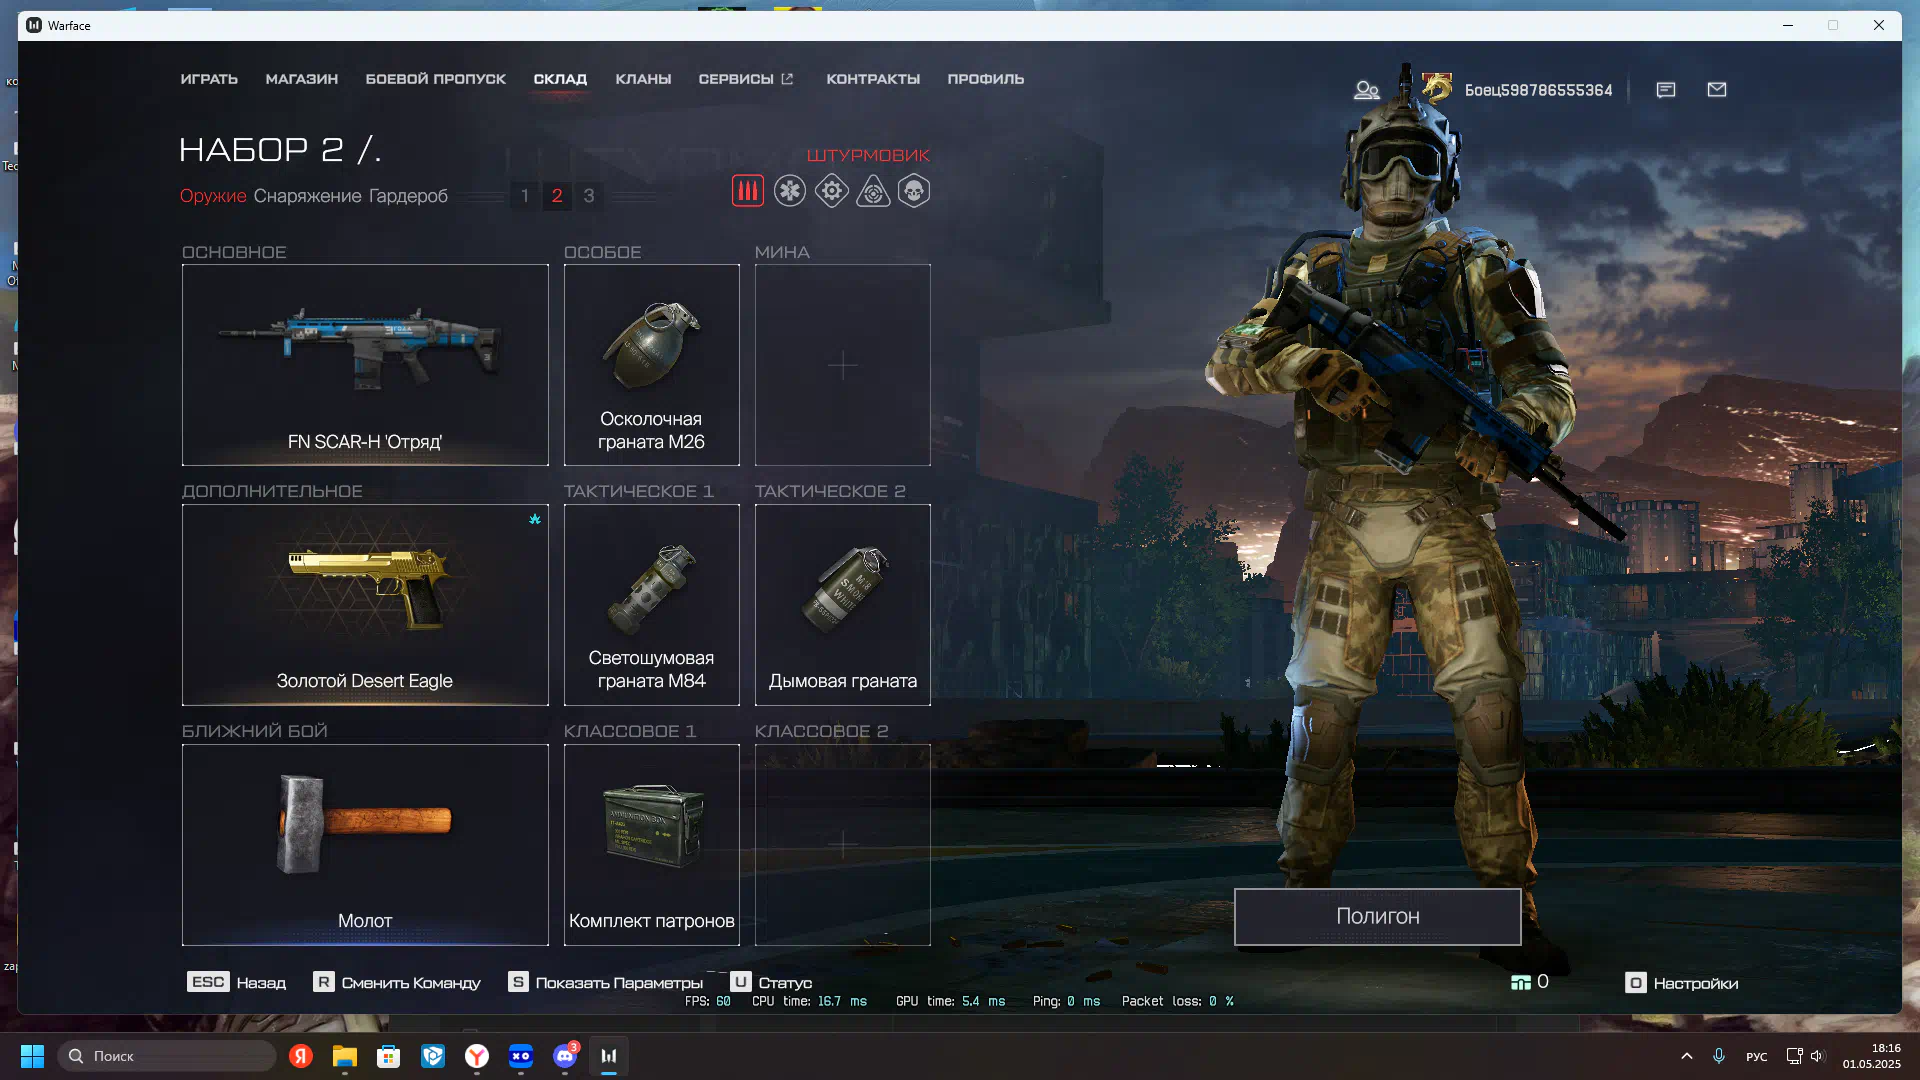Show hidden tray icons chevron
The width and height of the screenshot is (1920, 1080).
point(1687,1056)
